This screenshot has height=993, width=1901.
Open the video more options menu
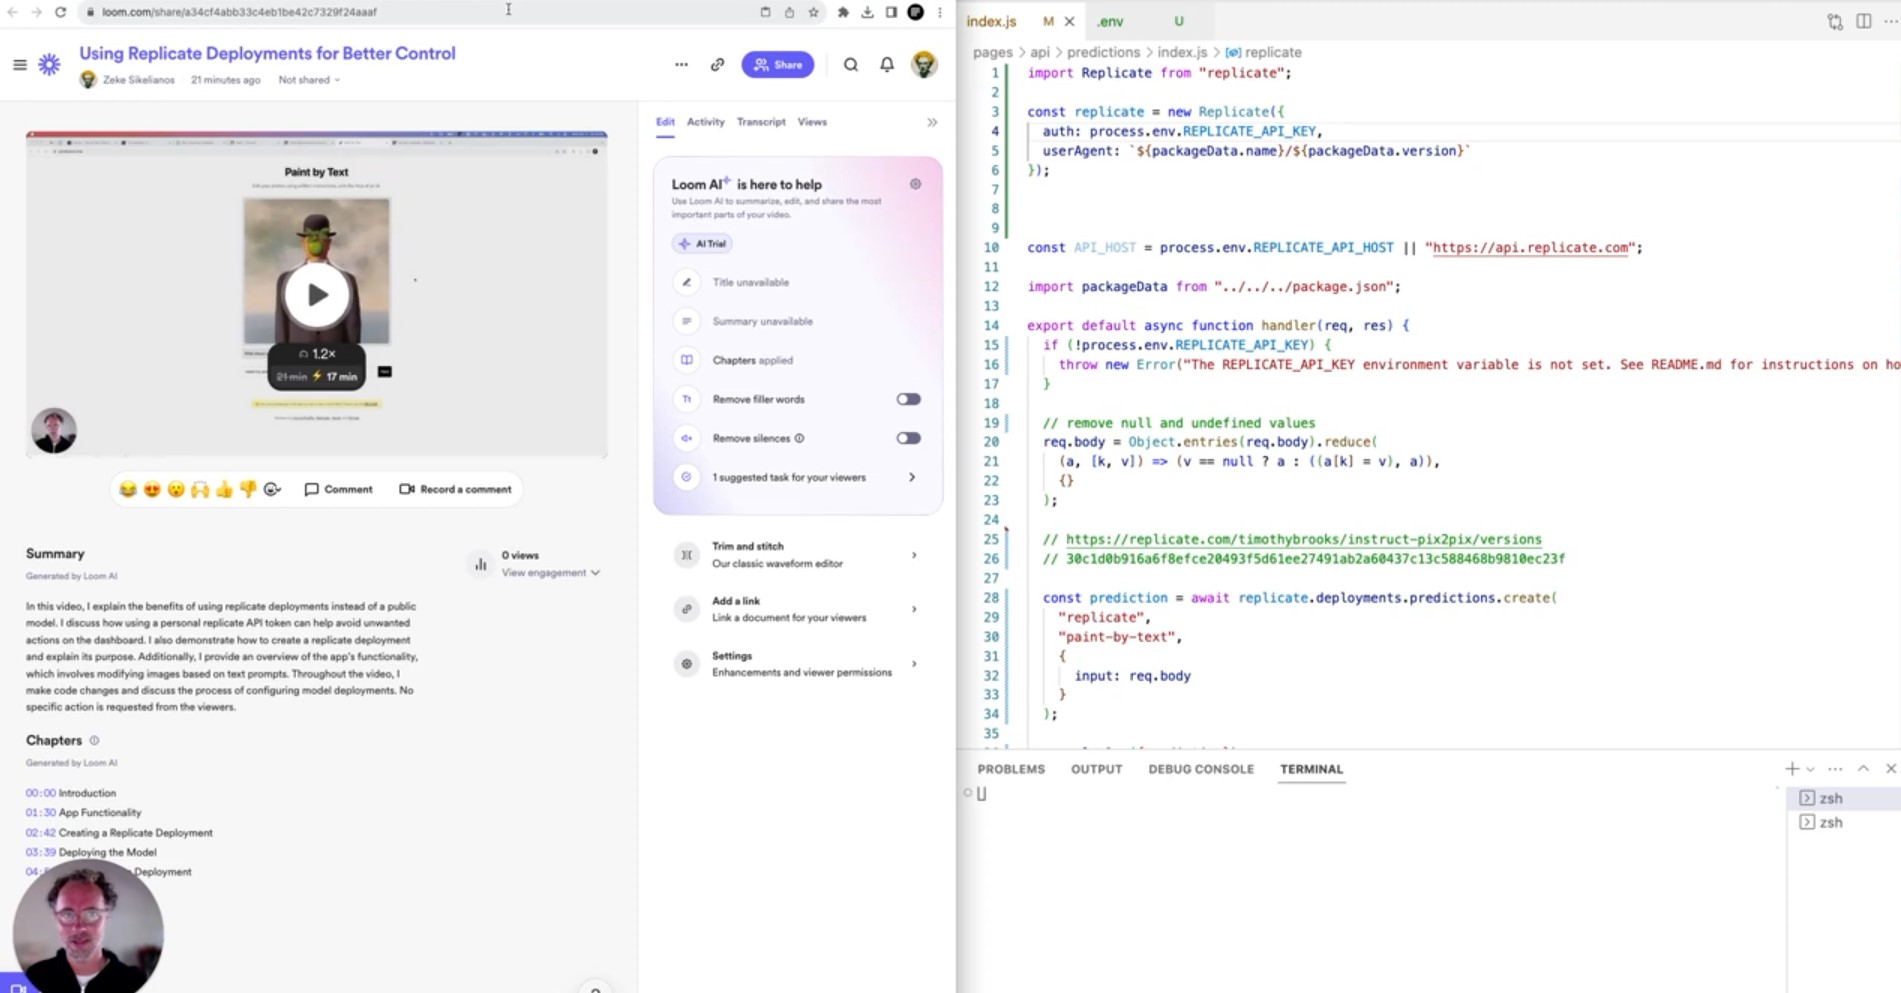681,65
